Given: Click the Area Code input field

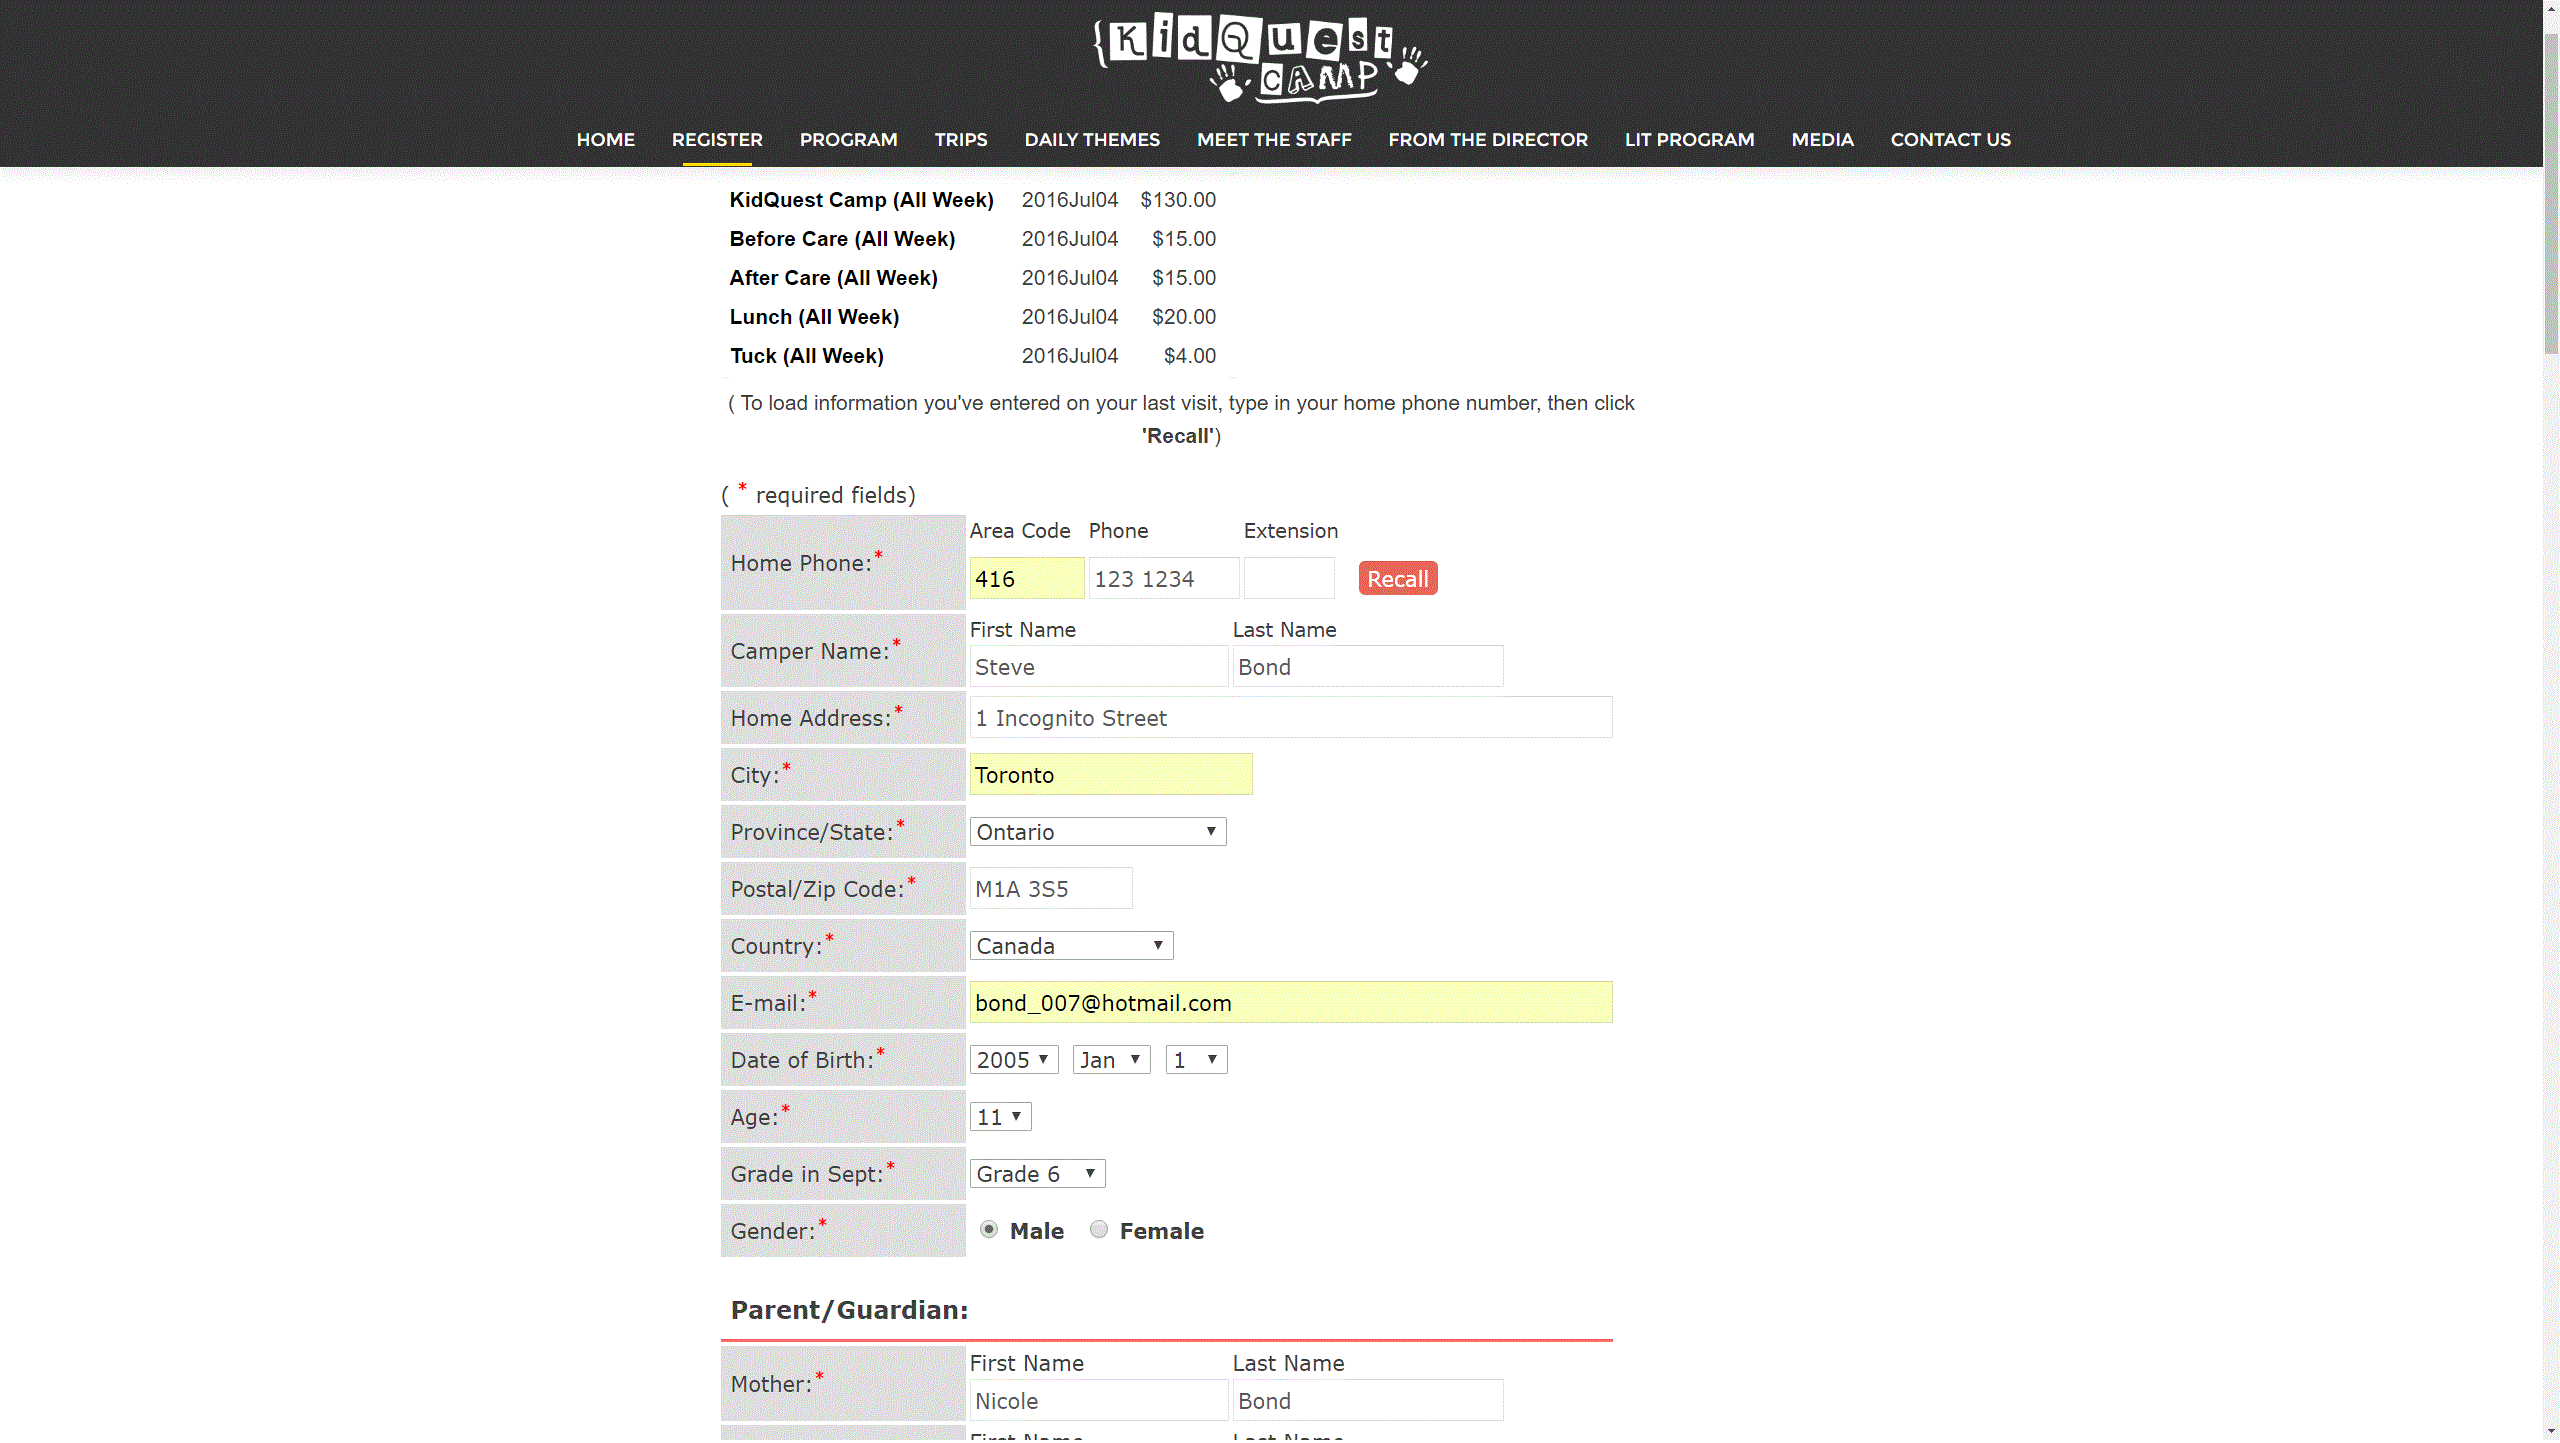Looking at the screenshot, I should coord(1026,578).
